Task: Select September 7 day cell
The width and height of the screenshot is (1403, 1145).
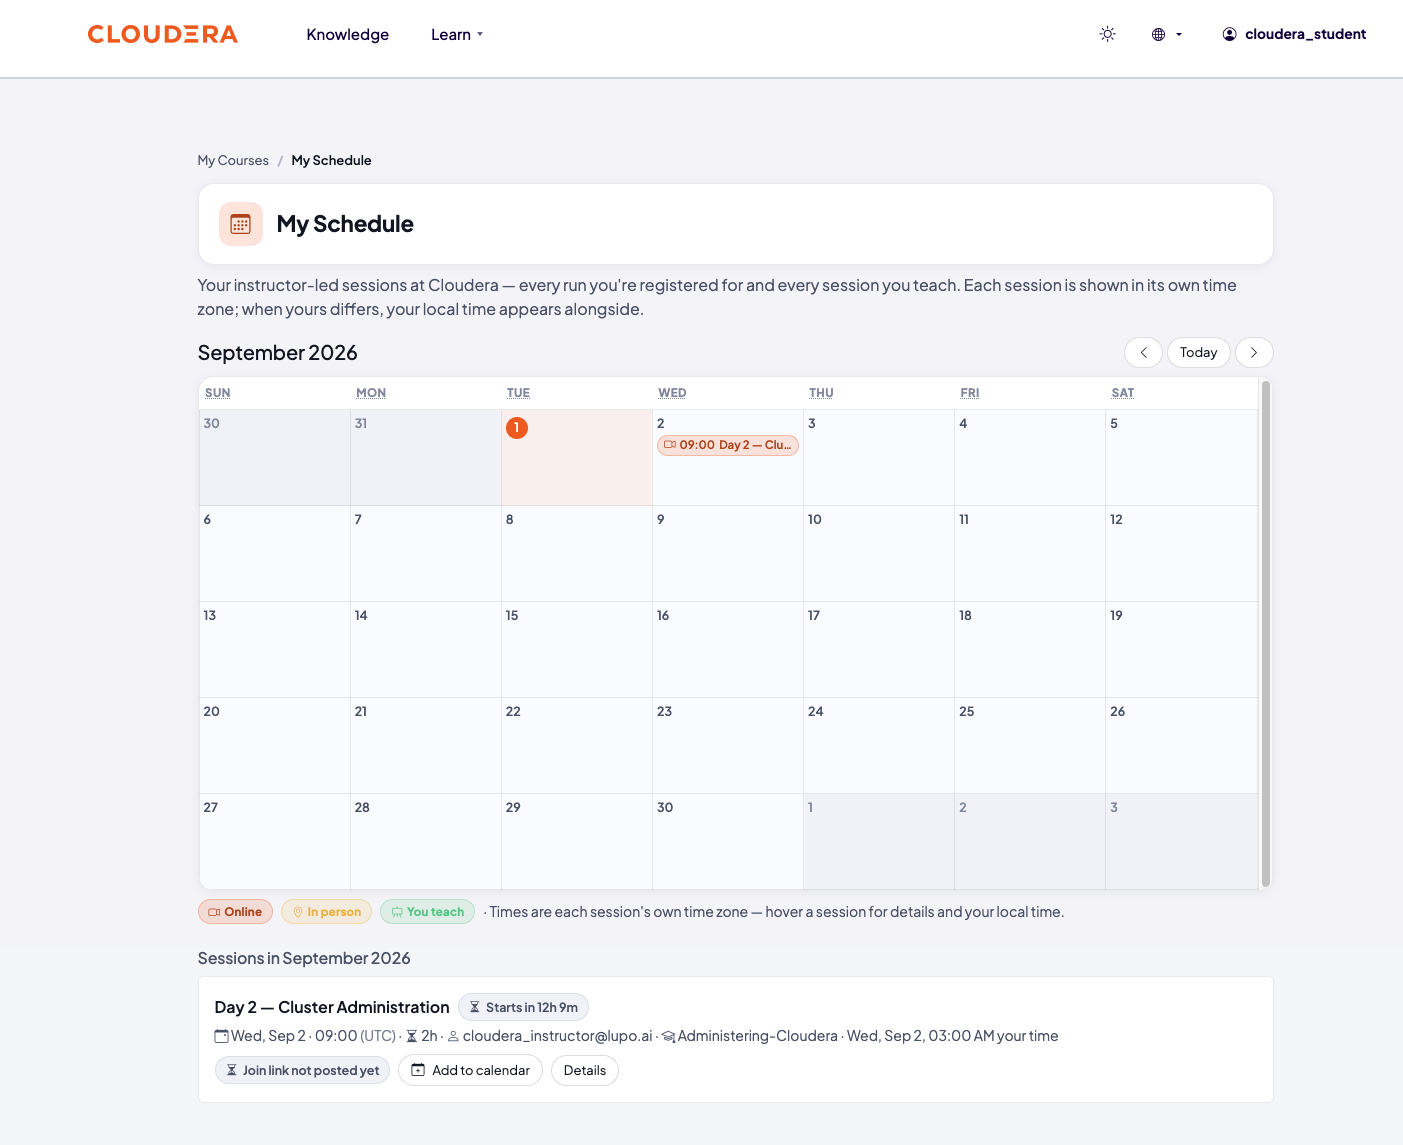Action: (426, 553)
